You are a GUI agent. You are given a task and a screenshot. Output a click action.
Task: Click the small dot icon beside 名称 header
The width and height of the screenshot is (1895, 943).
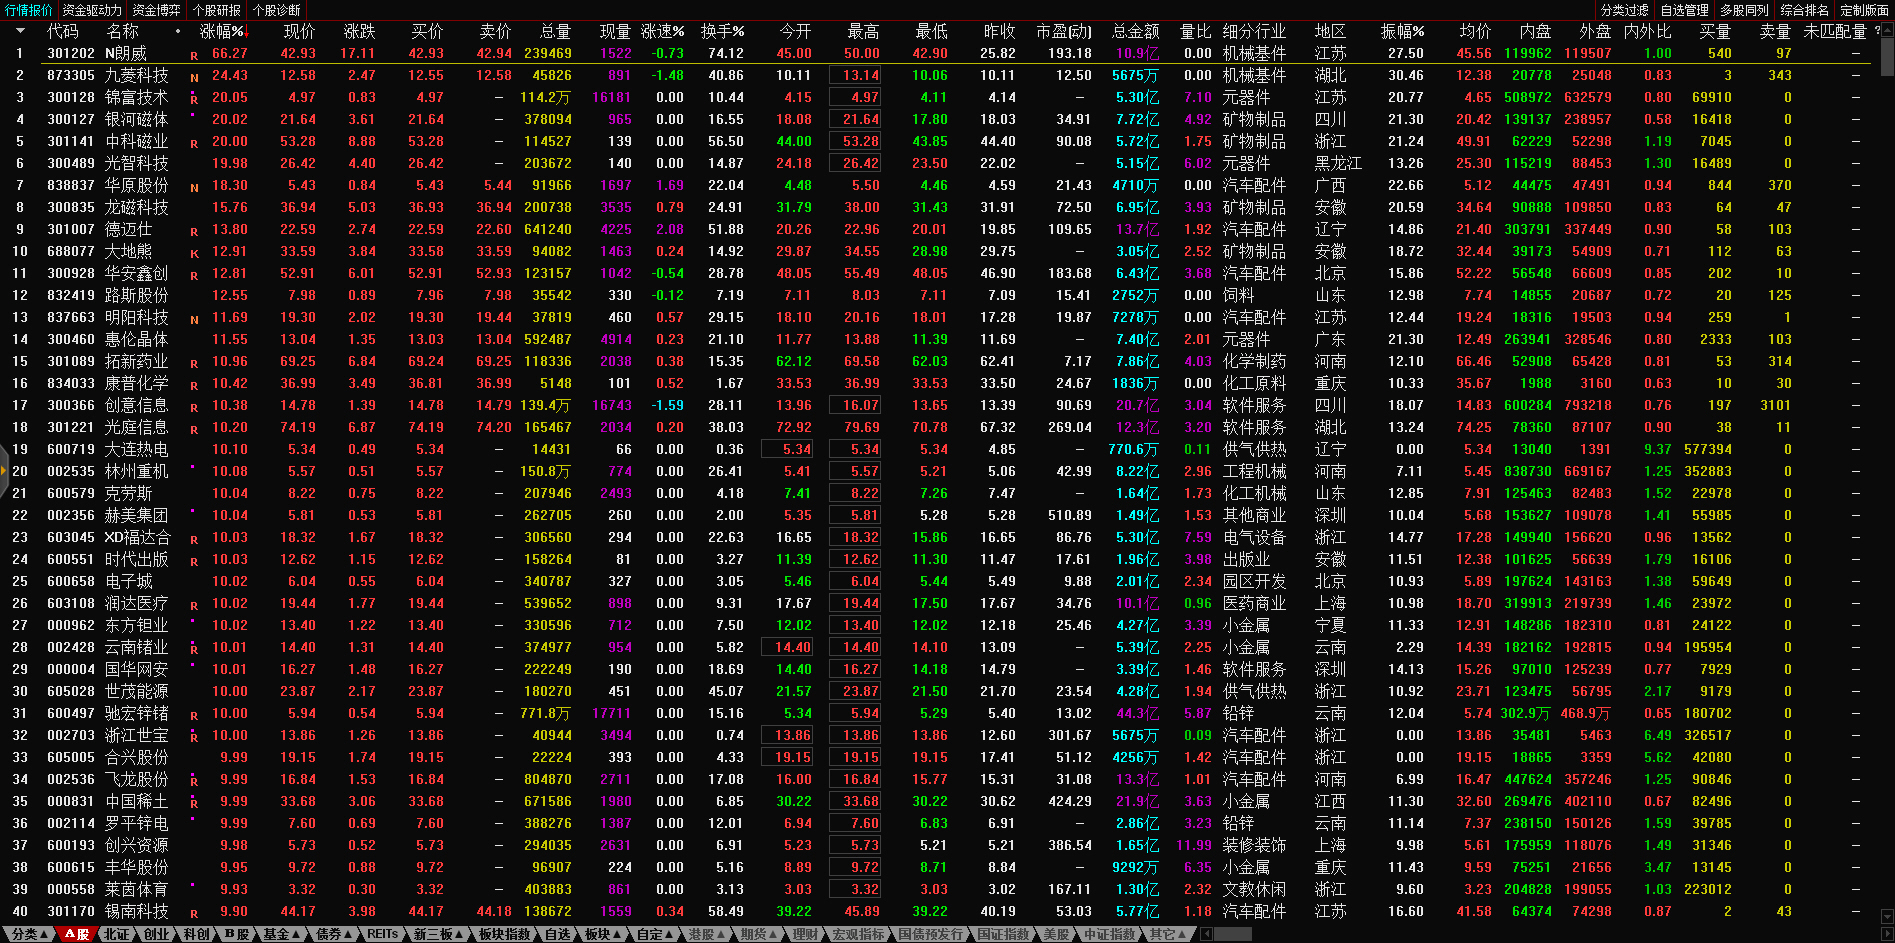(x=178, y=31)
